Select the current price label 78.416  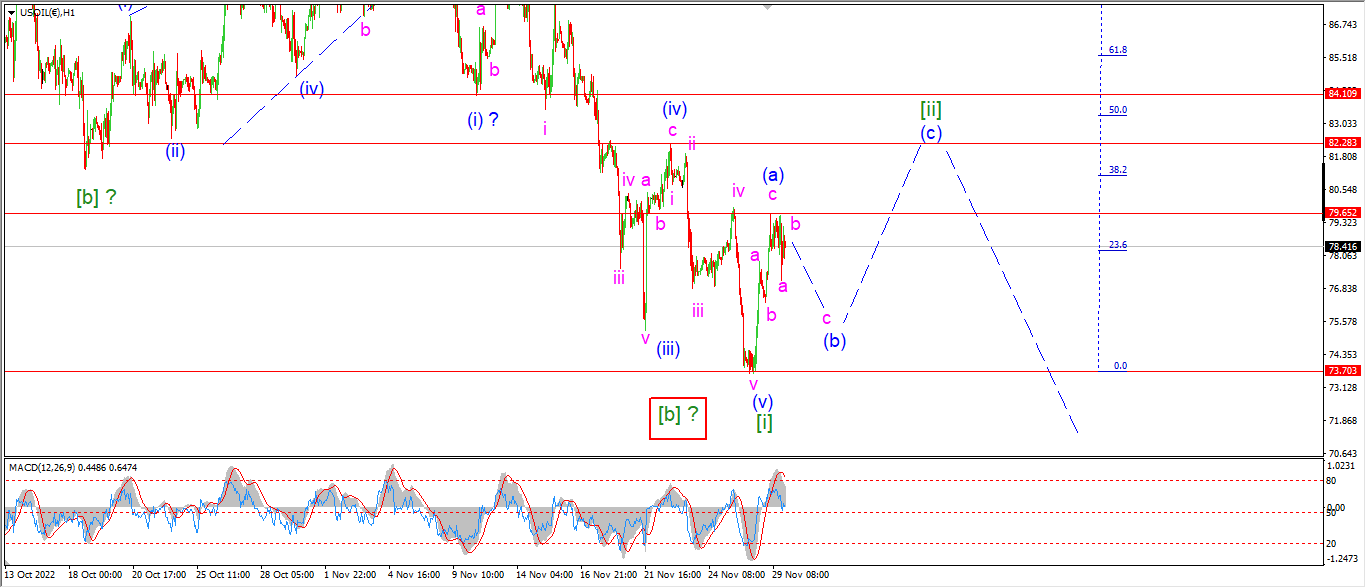1341,246
